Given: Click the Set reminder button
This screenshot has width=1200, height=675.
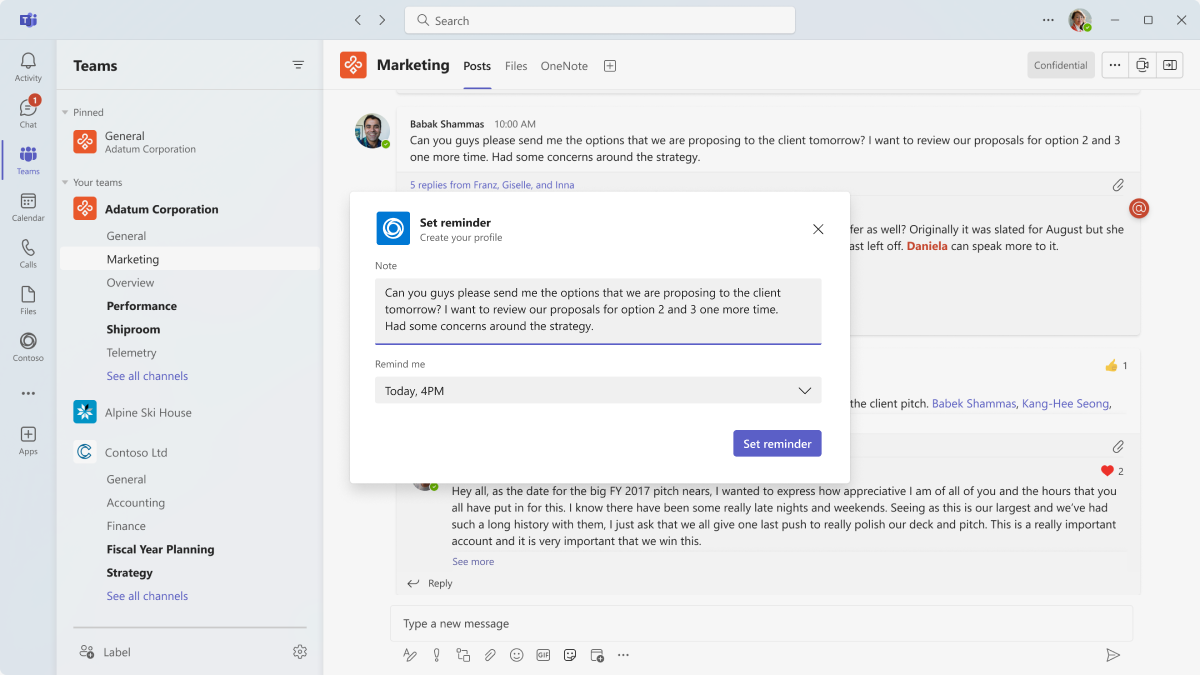Looking at the screenshot, I should (777, 444).
